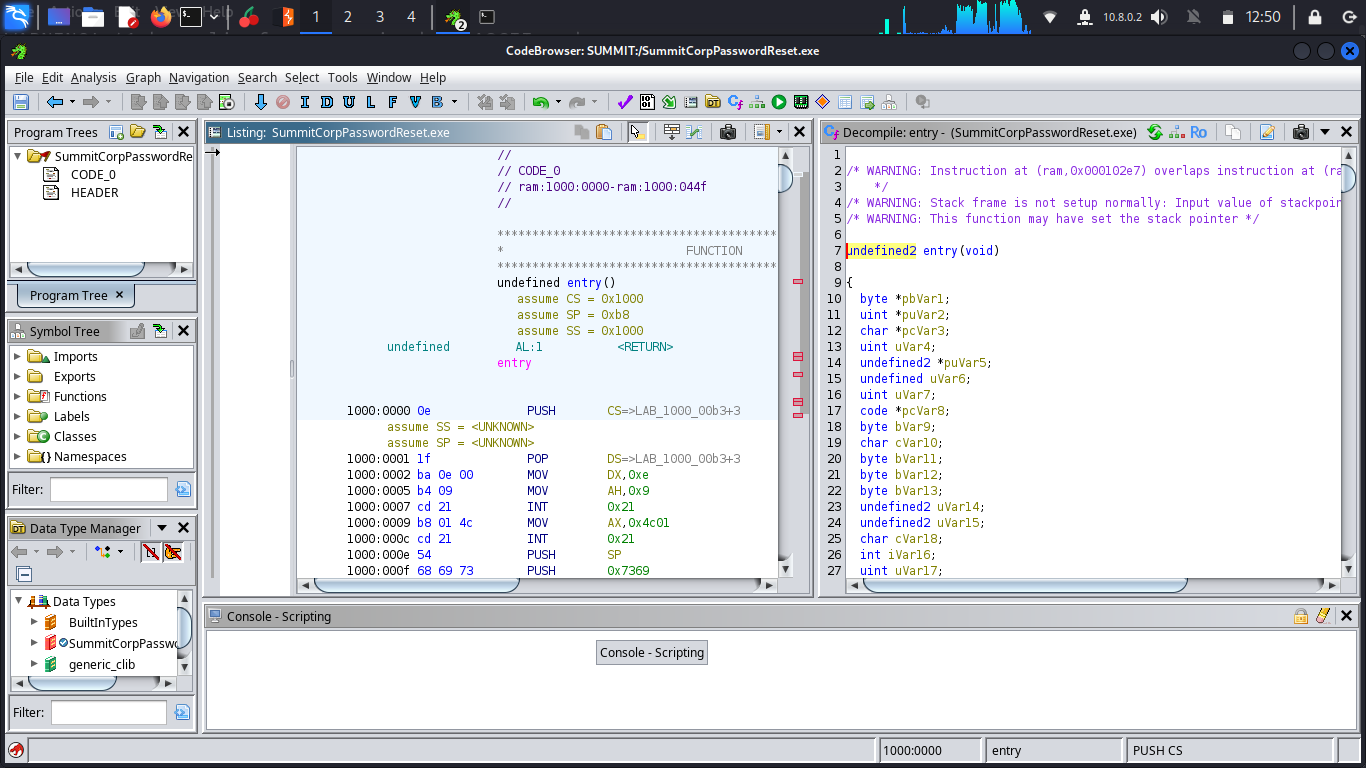1366x768 pixels.
Task: Click the Save program icon in toolbar
Action: pos(20,102)
